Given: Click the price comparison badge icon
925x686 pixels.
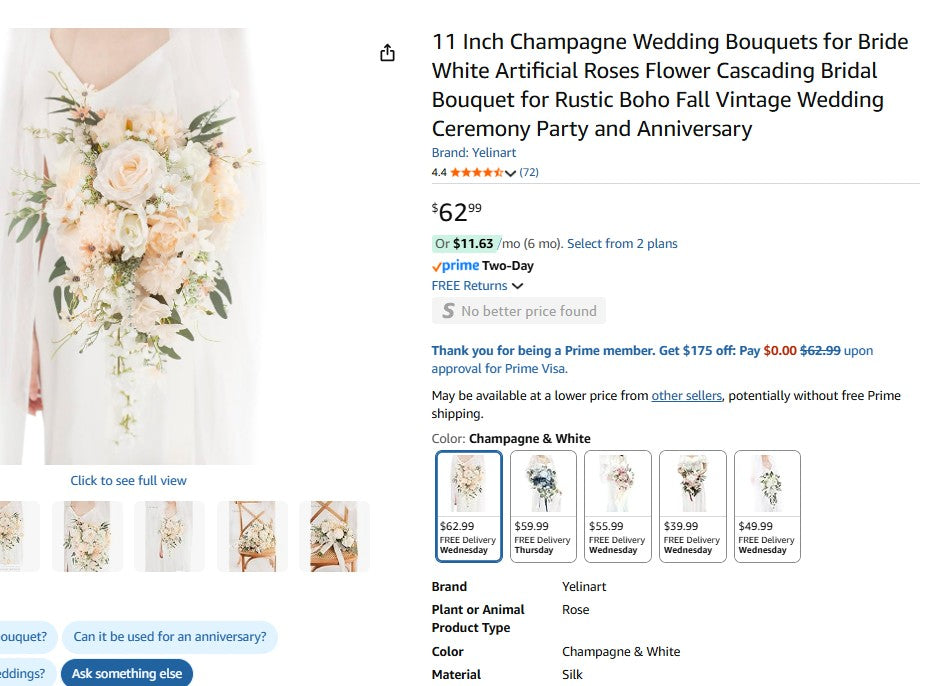Looking at the screenshot, I should [x=447, y=310].
